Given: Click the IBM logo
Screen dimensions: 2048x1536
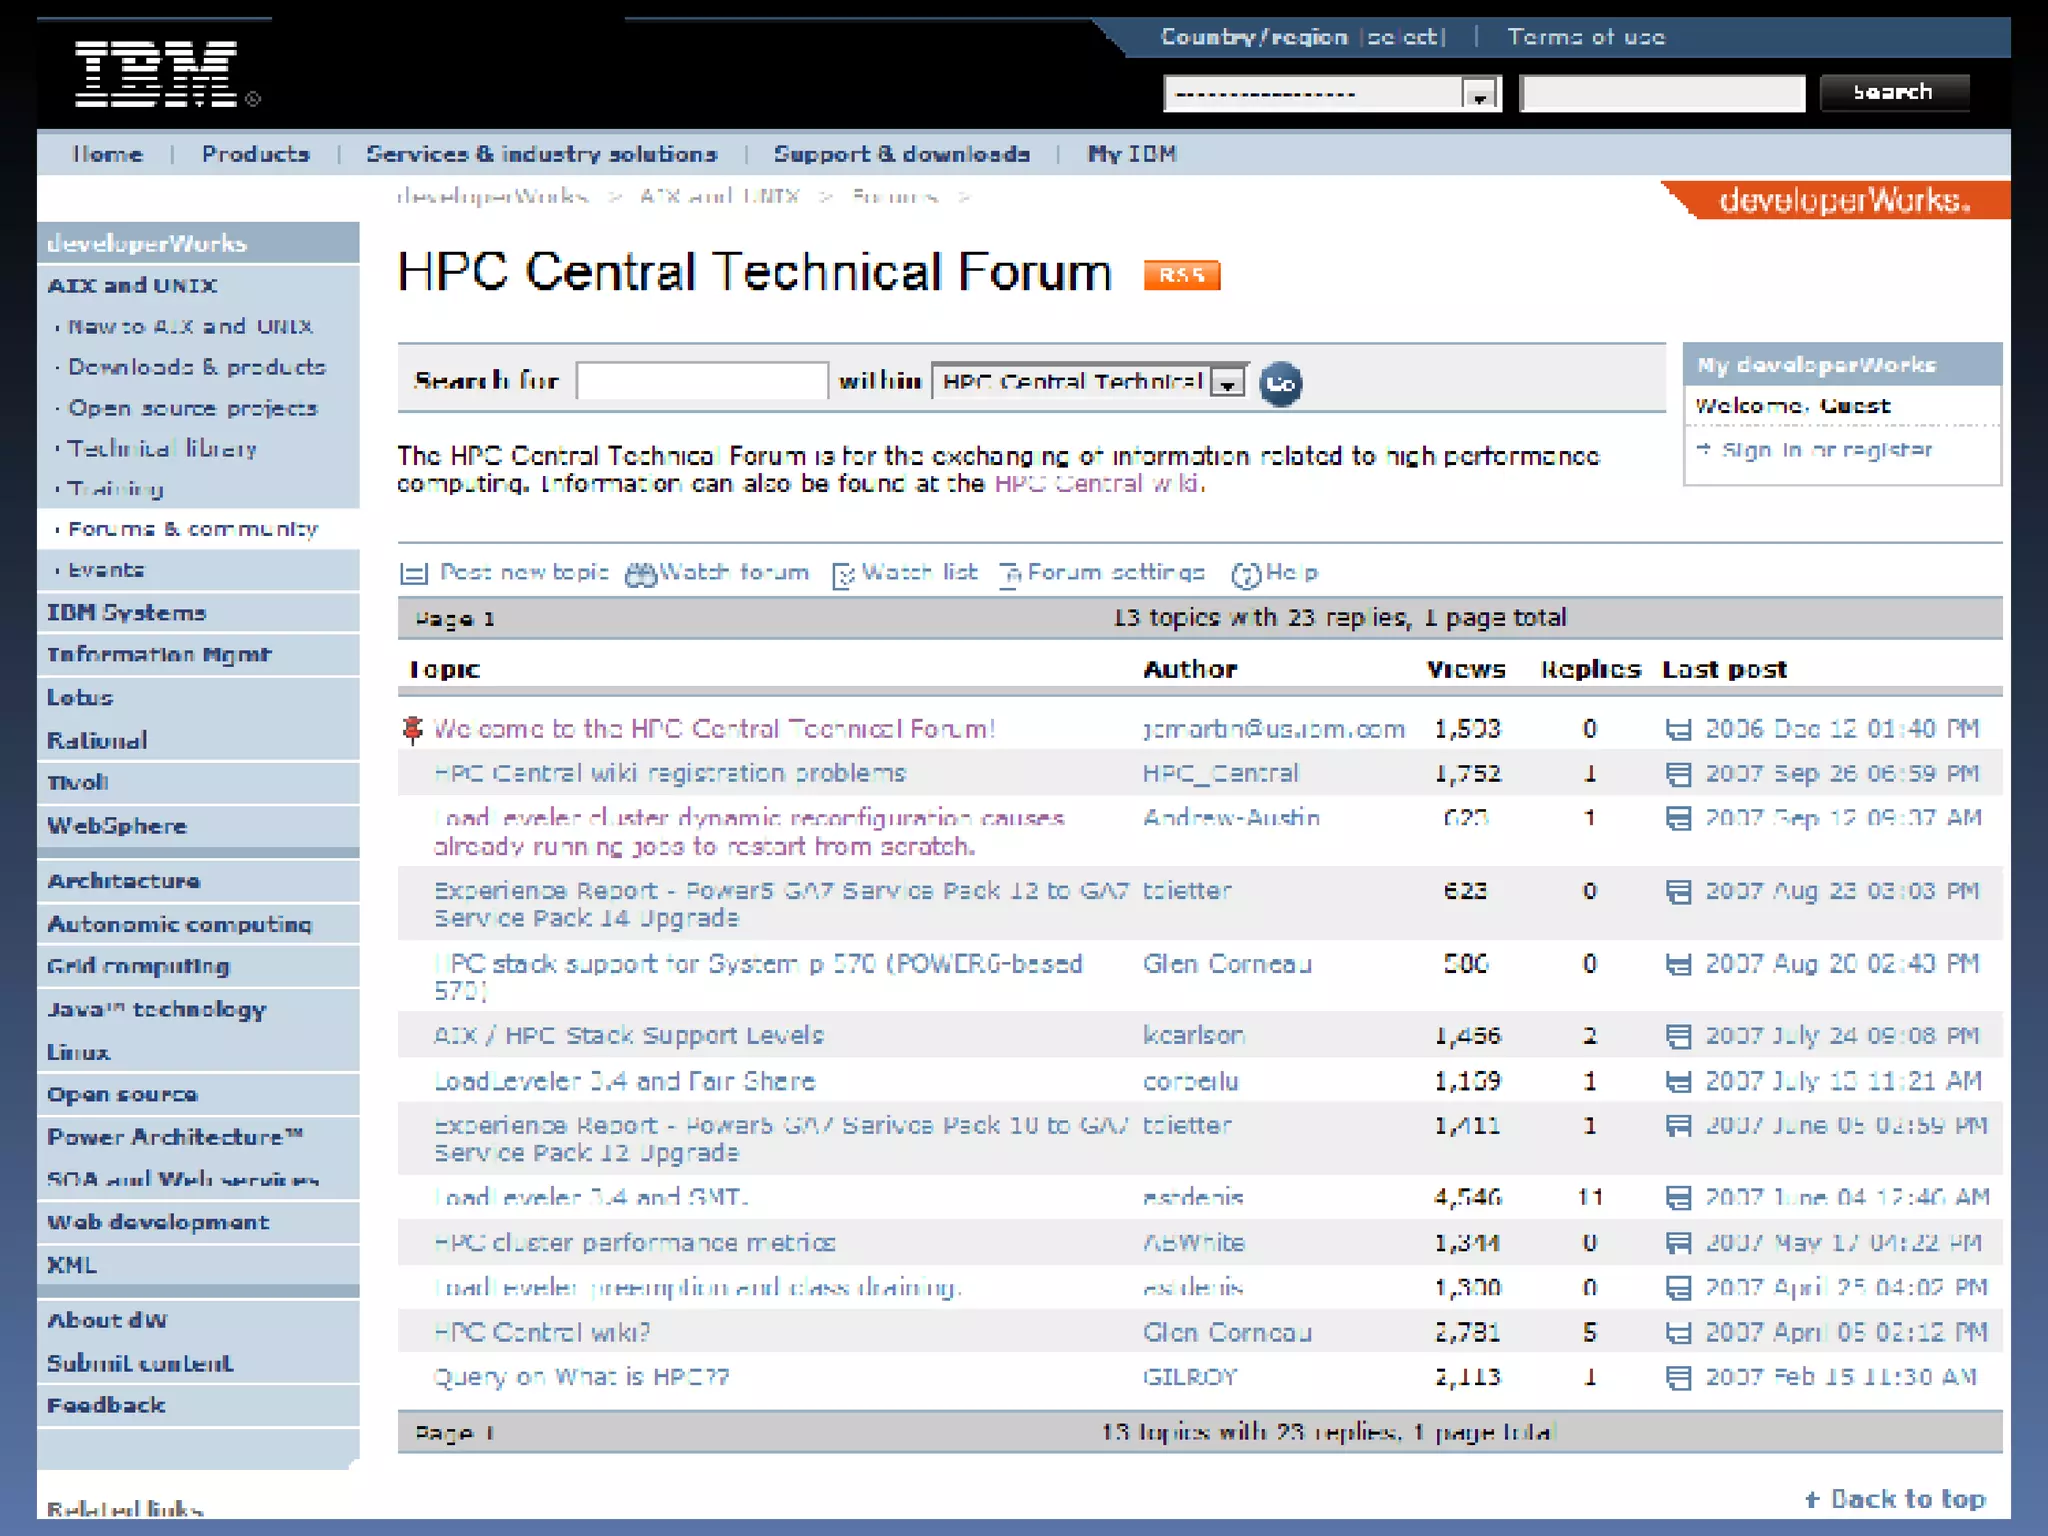Looking at the screenshot, I should coord(158,74).
